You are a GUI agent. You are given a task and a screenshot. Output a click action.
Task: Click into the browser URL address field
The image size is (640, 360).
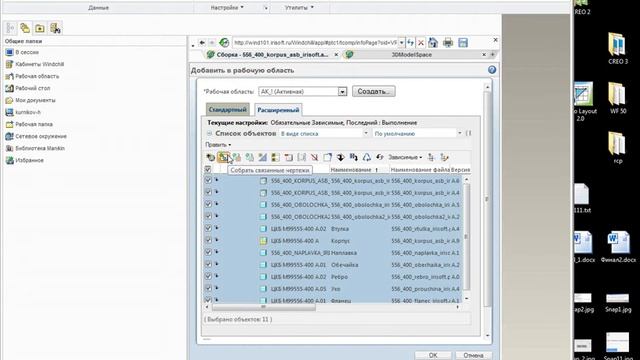[315, 42]
